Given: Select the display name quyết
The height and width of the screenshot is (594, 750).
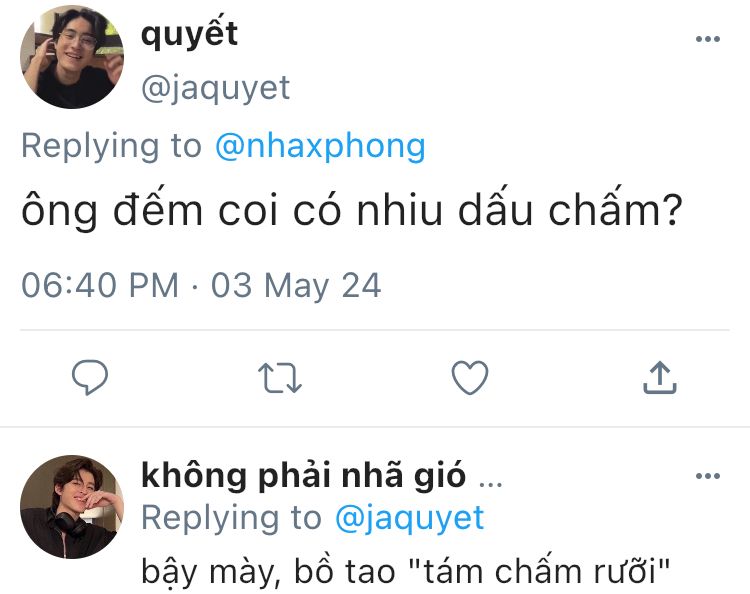Looking at the screenshot, I should tap(189, 34).
